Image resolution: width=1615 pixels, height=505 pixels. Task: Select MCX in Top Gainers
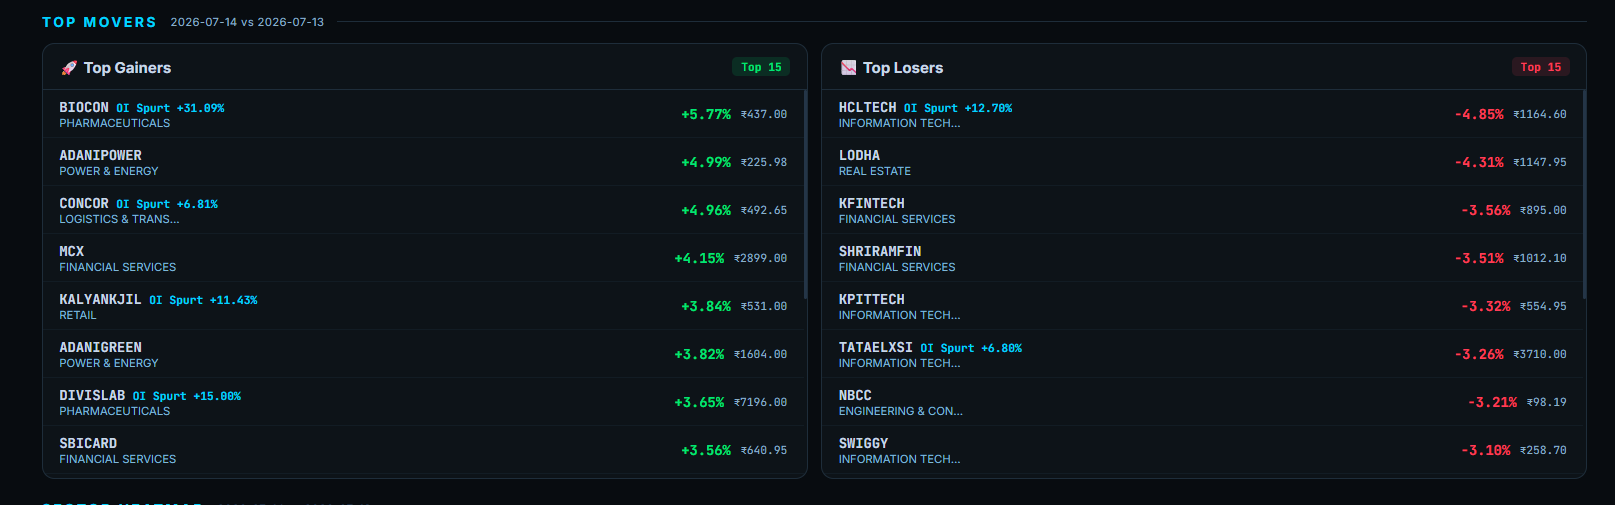[x=71, y=252]
